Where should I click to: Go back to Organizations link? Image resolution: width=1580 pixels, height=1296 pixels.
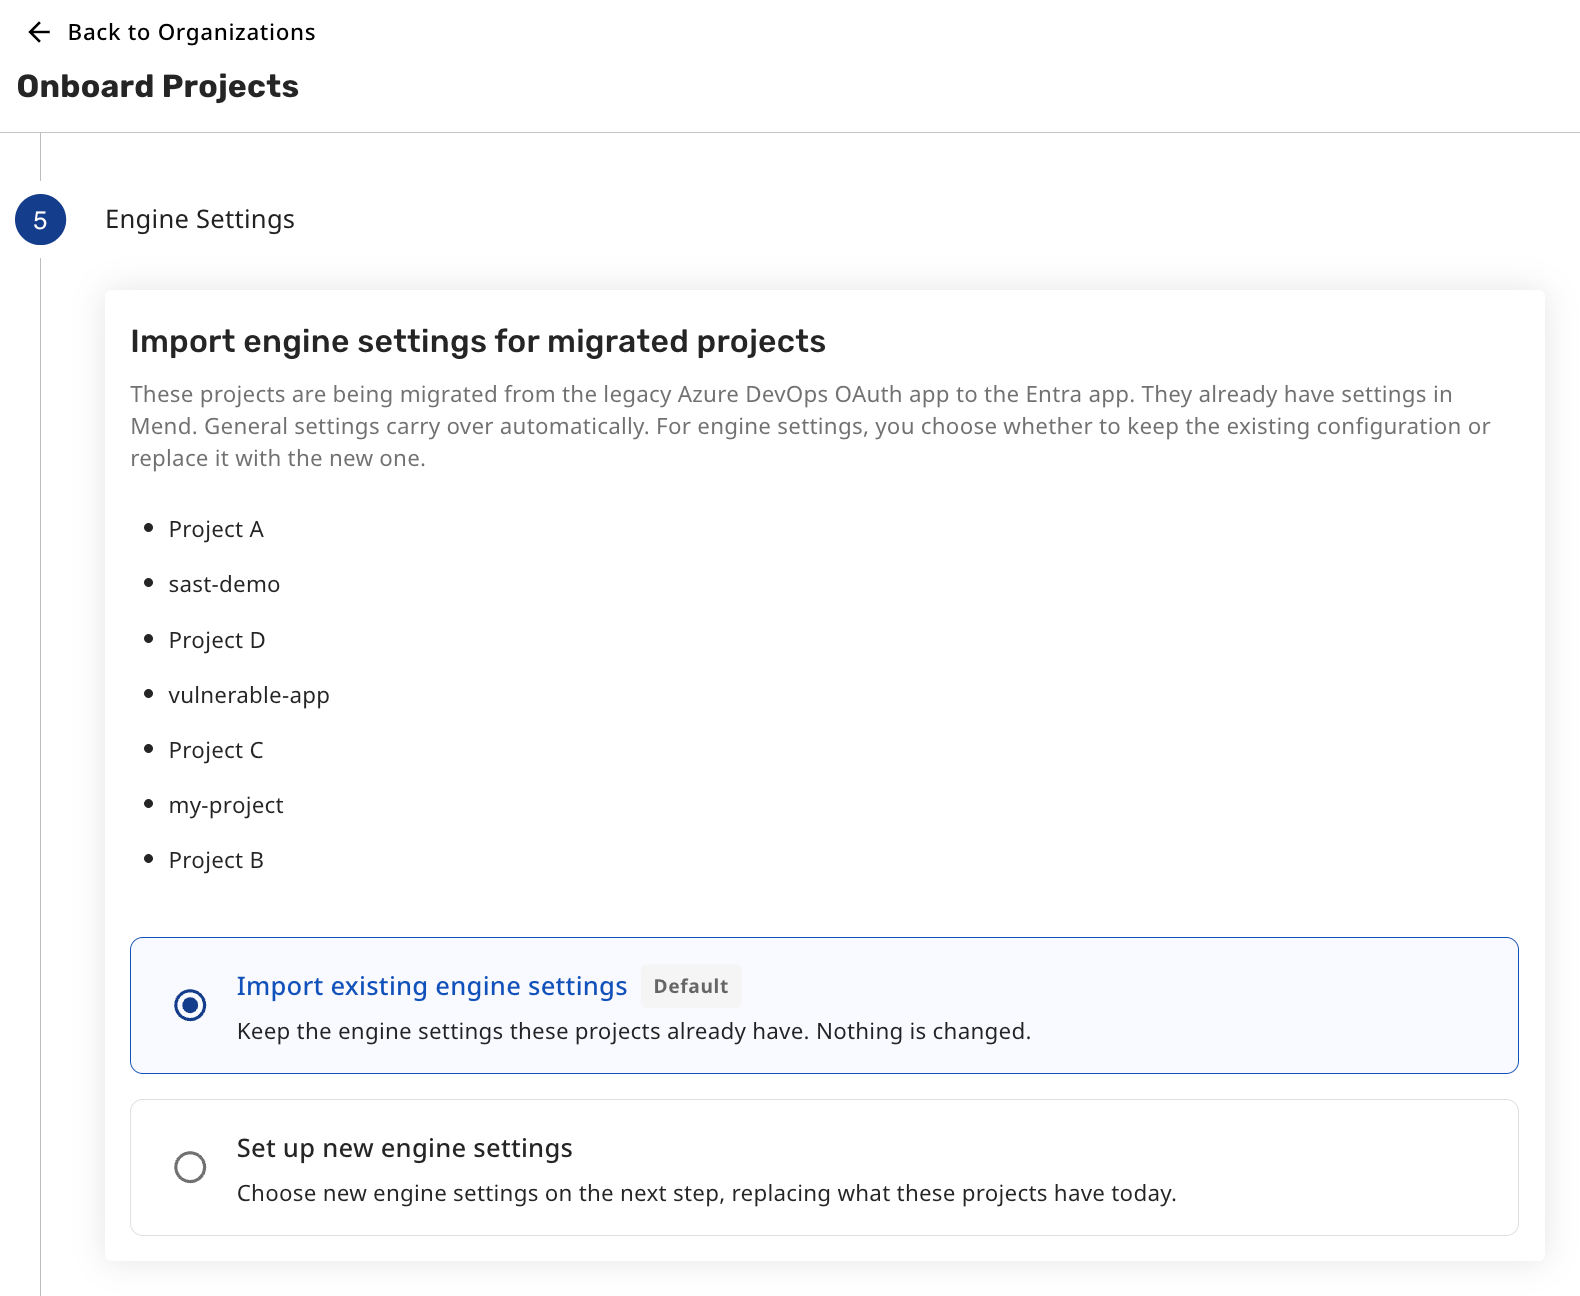[x=191, y=32]
